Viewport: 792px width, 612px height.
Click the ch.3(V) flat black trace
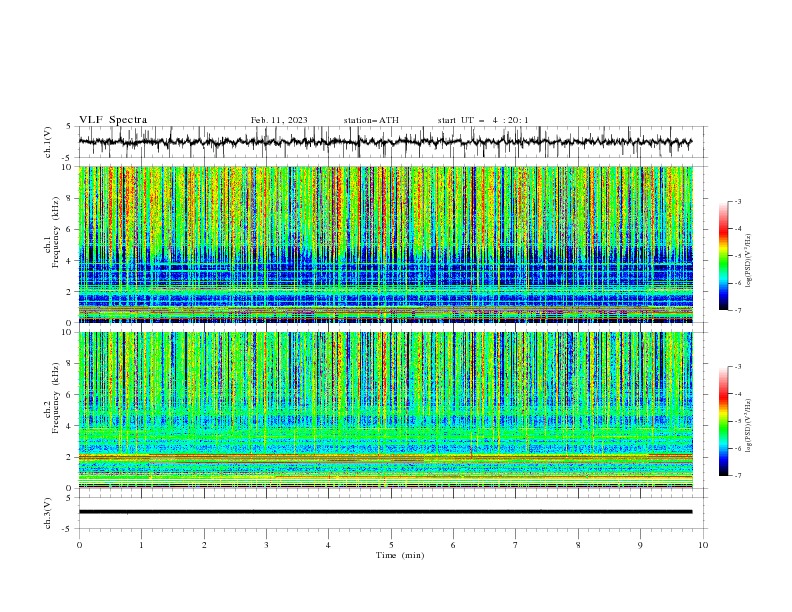[385, 512]
